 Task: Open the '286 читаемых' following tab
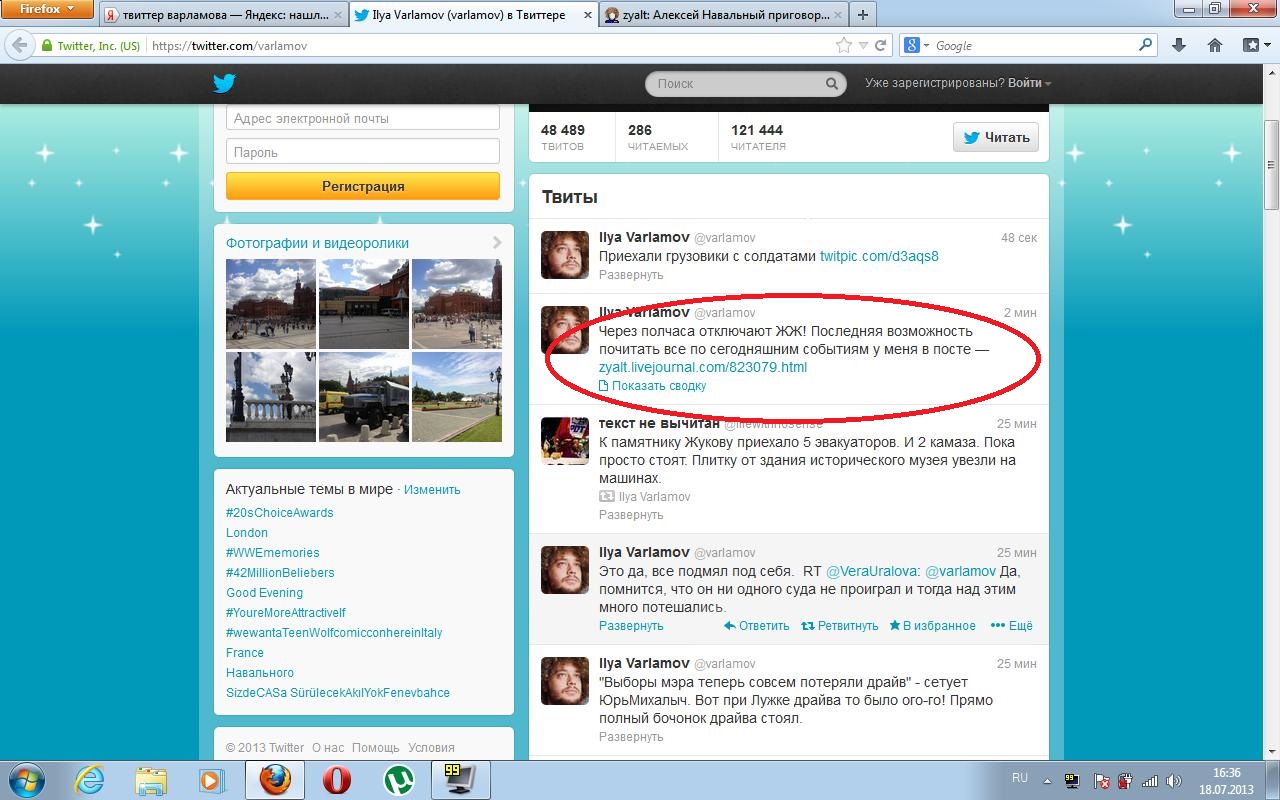(x=658, y=138)
